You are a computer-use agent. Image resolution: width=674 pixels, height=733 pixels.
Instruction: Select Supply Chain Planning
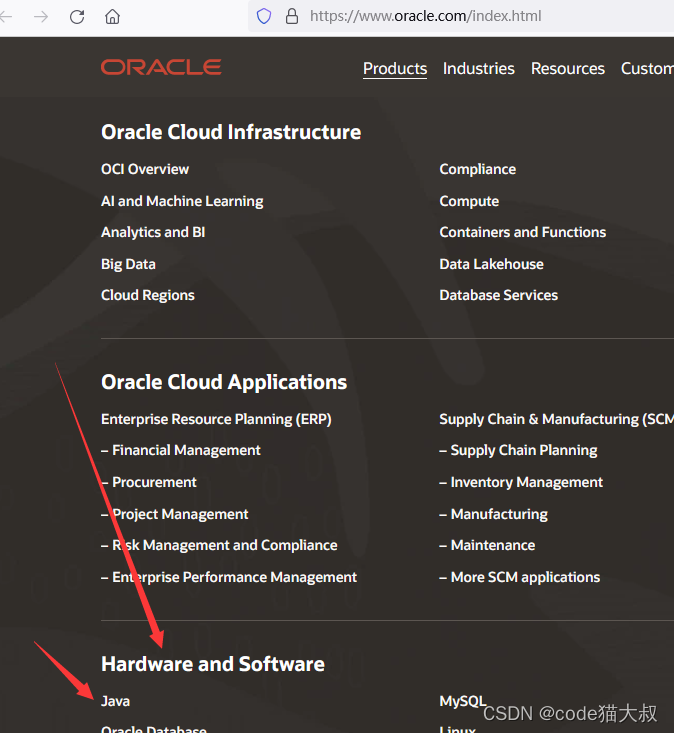coord(518,450)
